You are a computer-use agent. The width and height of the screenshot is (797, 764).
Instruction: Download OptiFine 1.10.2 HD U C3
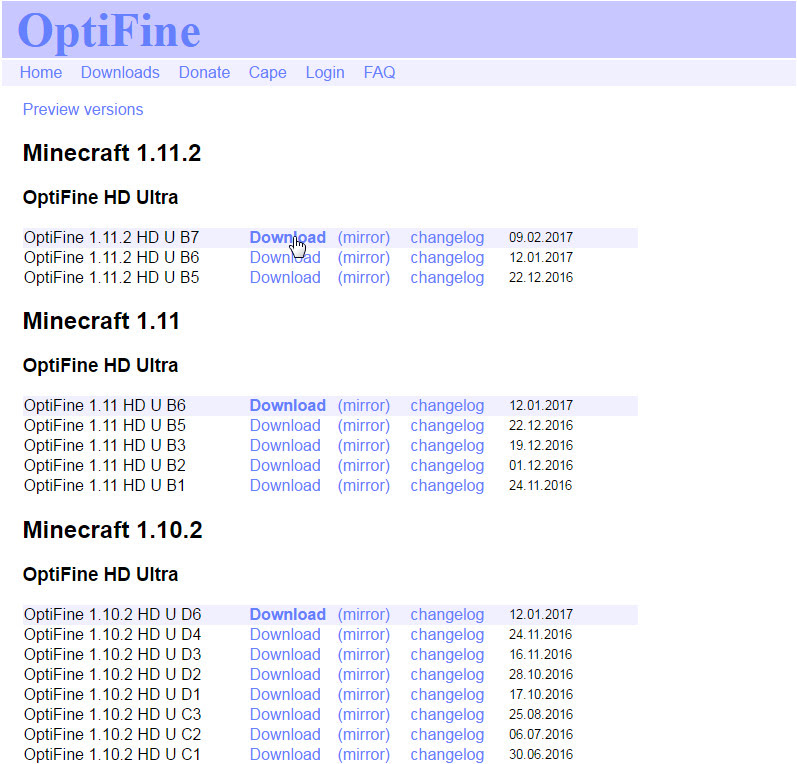click(285, 714)
